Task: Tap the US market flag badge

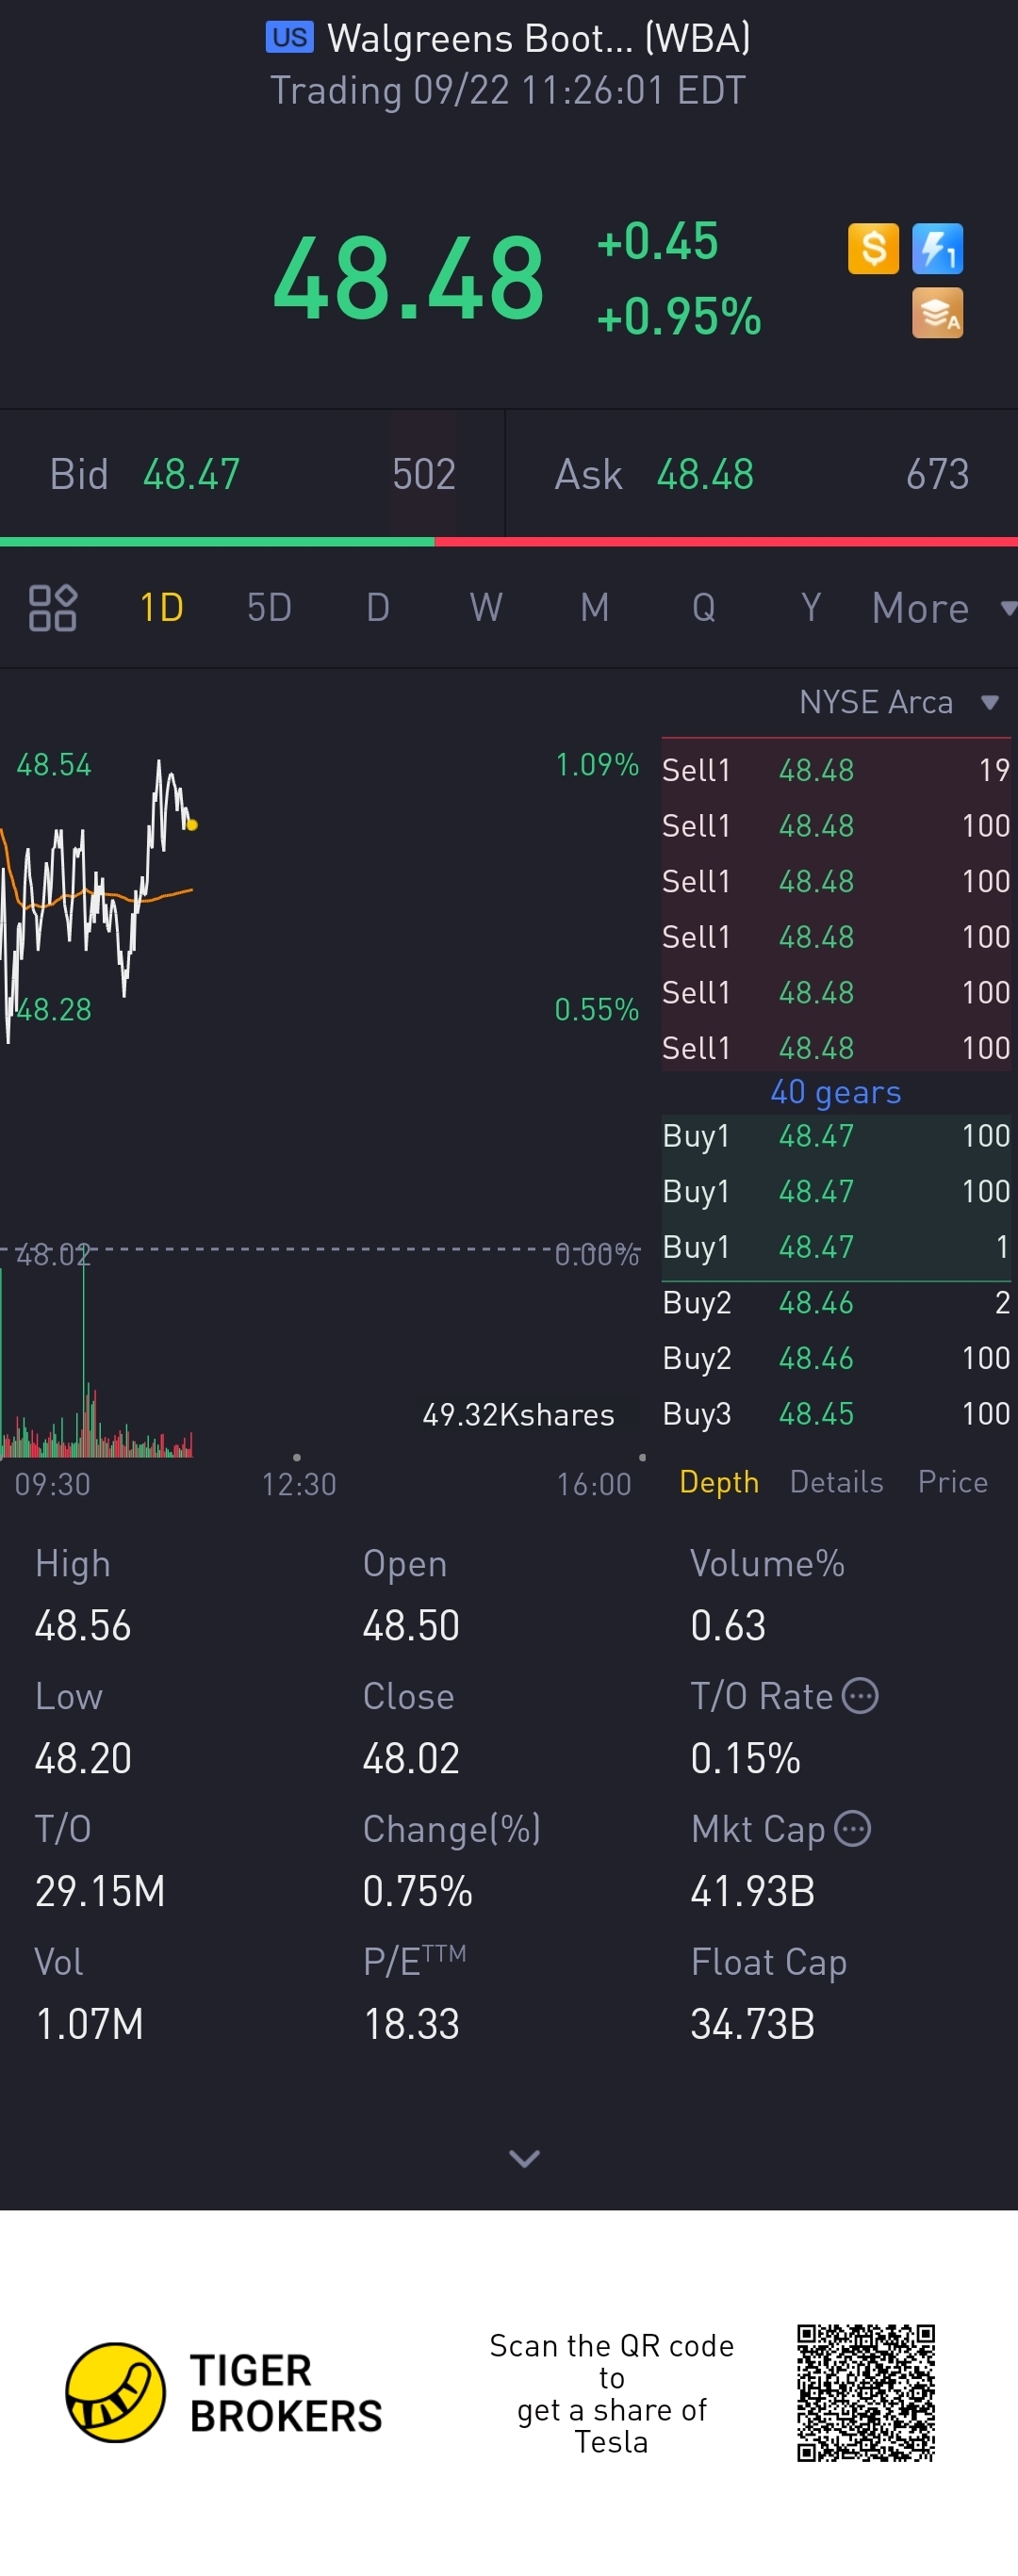Action: point(289,38)
